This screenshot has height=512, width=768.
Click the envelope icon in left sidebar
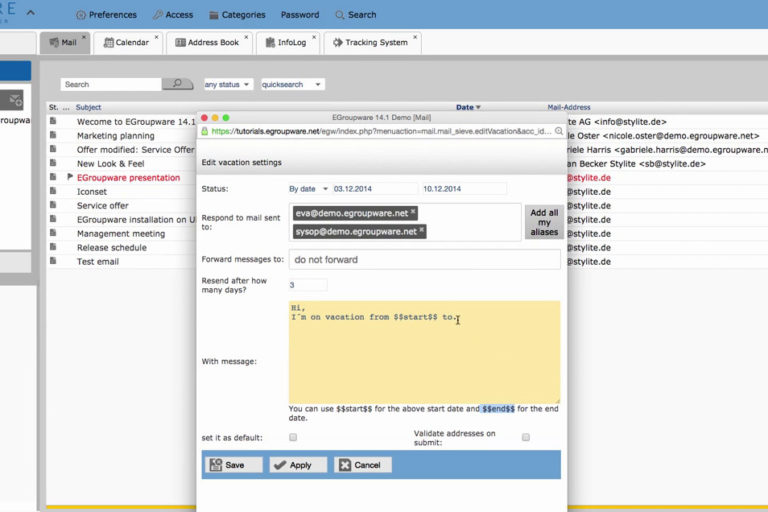[x=14, y=100]
